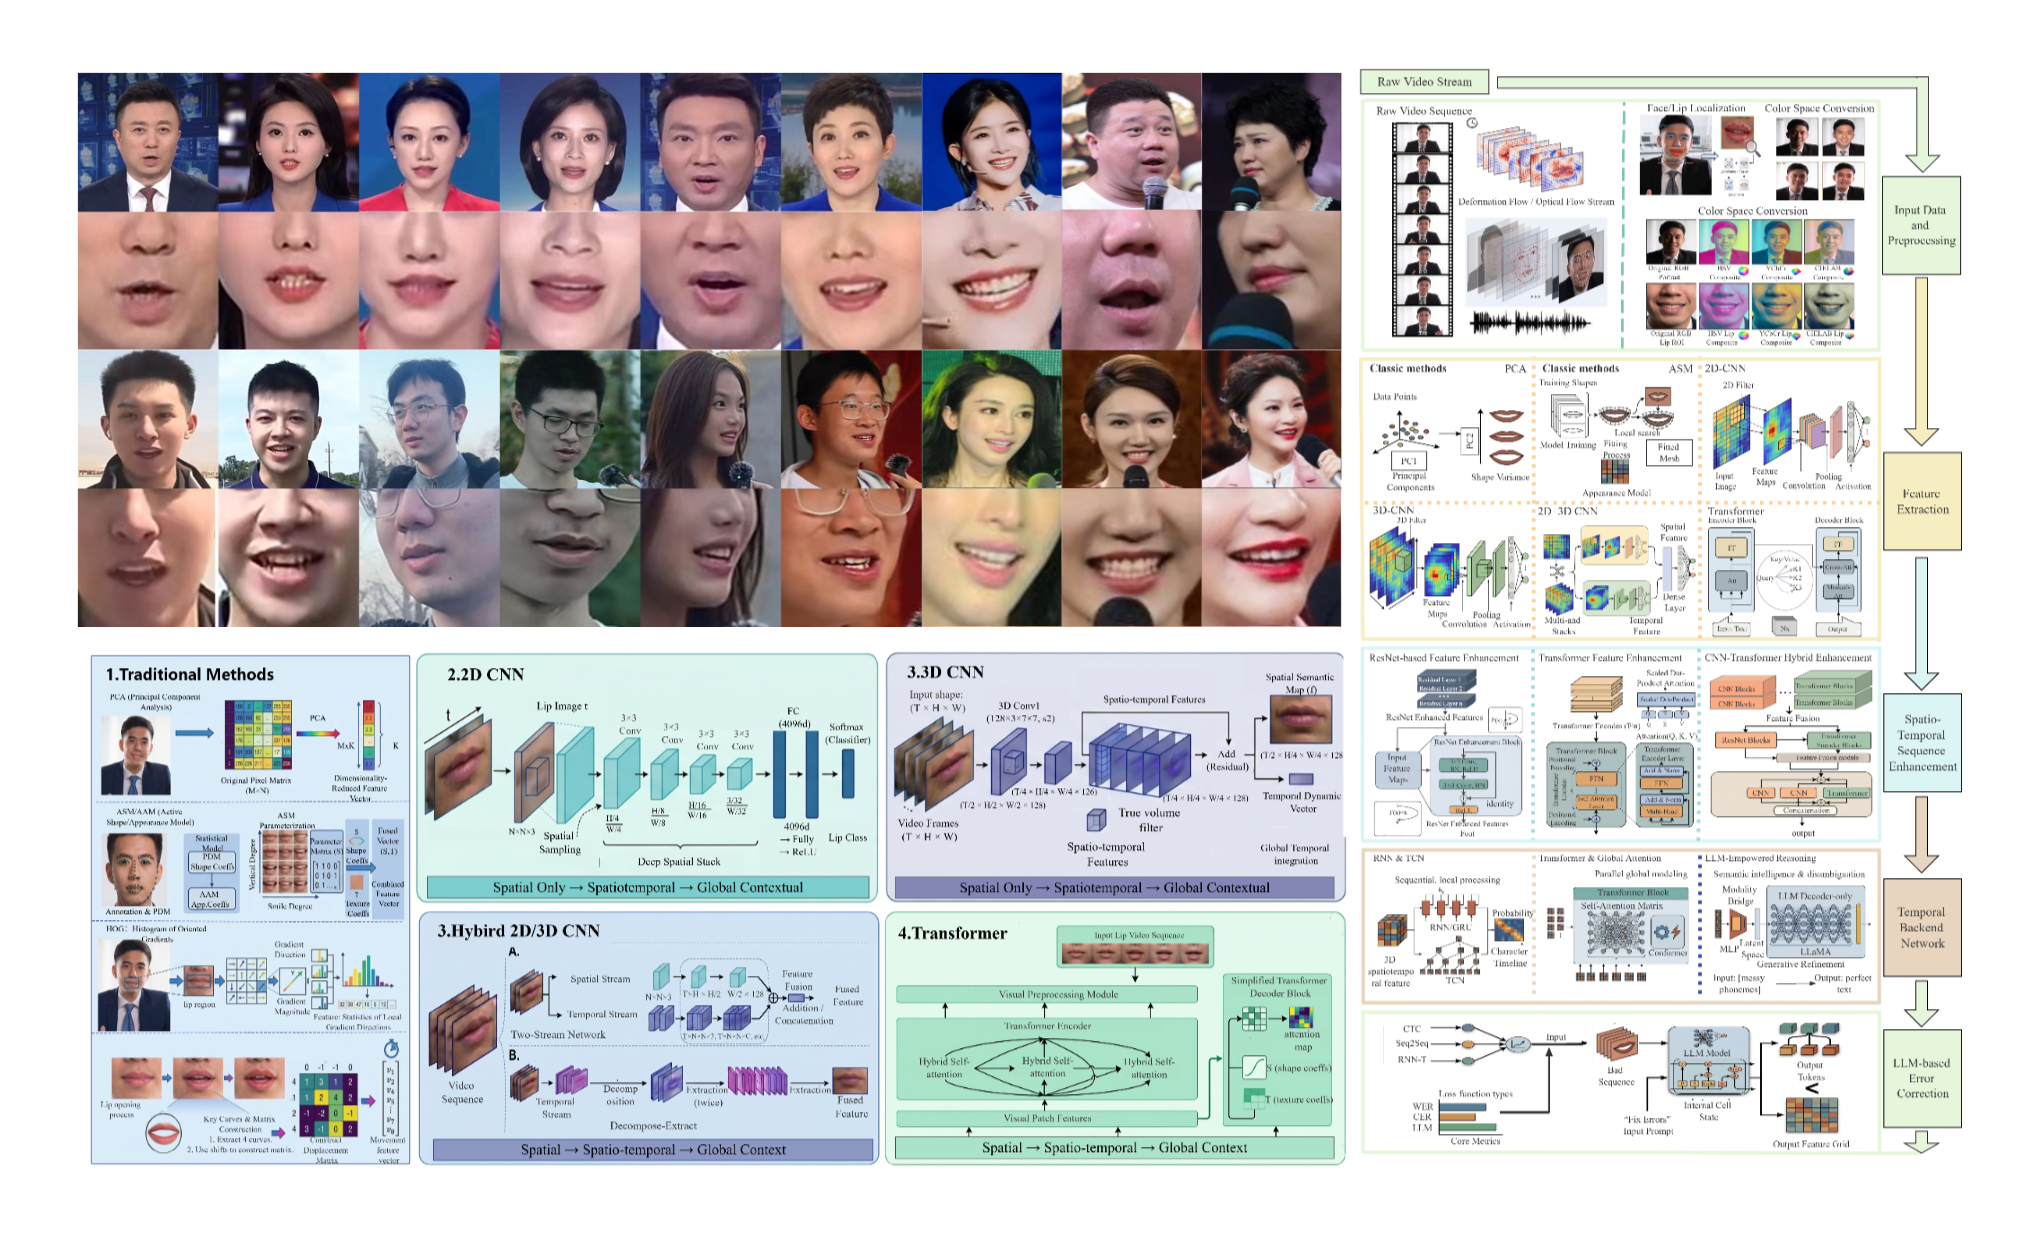
Task: Click the Spatial Only bar in 2.2D CNN panel
Action: tap(648, 887)
